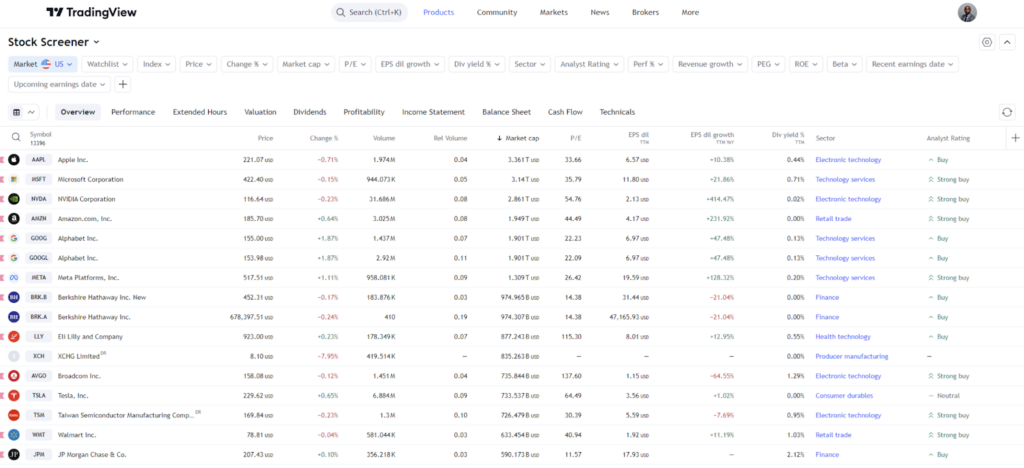Switch to the Dividends tab
Image resolution: width=1024 pixels, height=468 pixels.
click(310, 112)
